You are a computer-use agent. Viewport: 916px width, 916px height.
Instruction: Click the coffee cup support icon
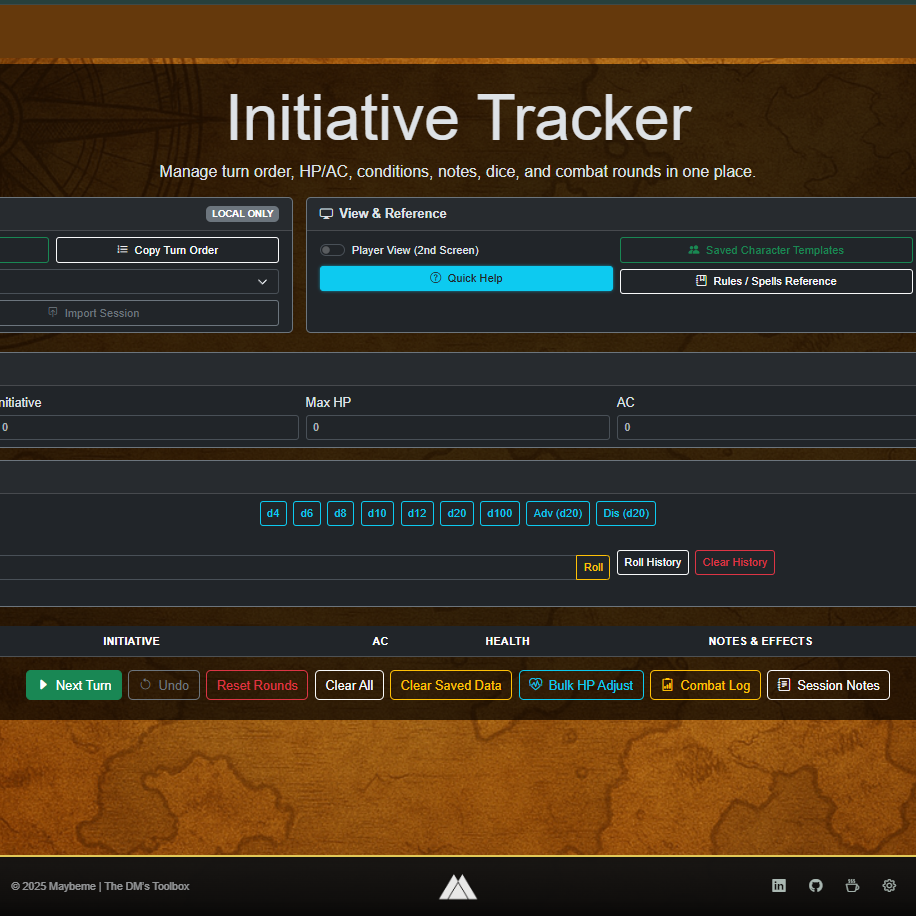click(x=852, y=886)
